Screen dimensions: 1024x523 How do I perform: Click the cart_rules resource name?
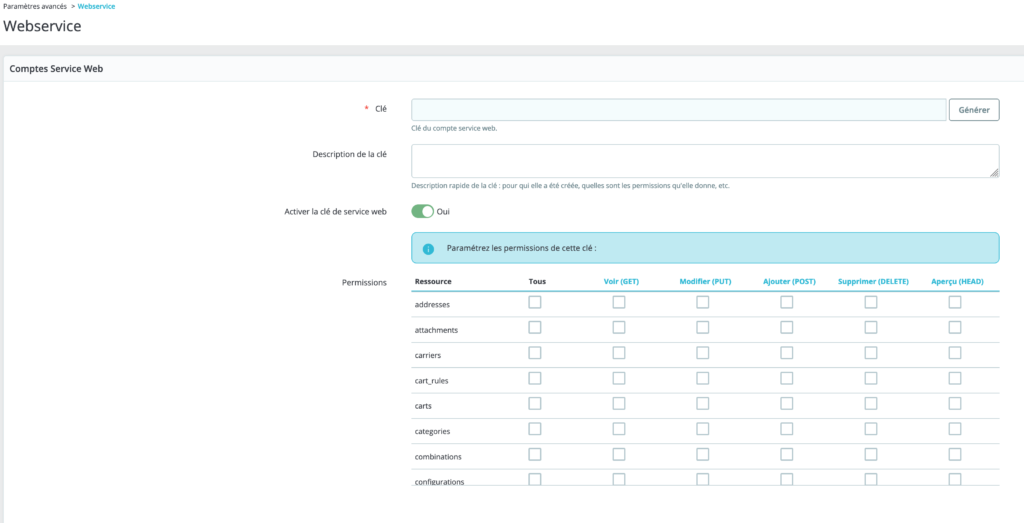coord(432,381)
